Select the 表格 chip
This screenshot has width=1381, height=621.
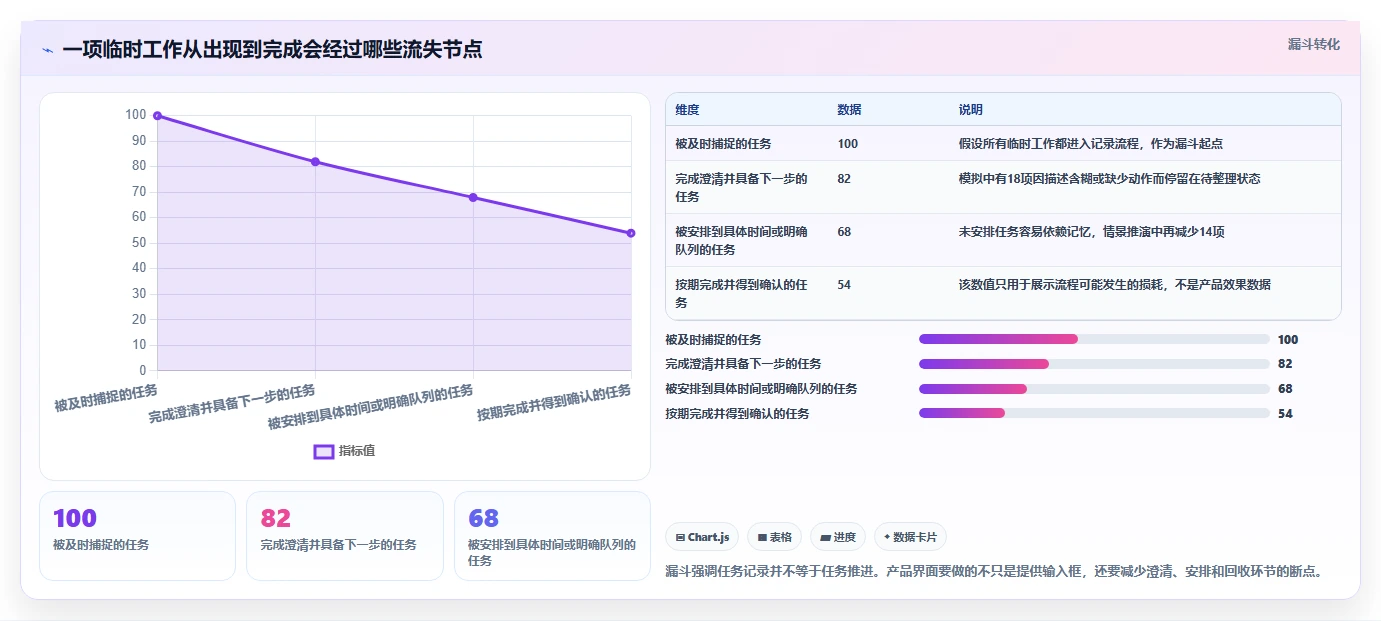tap(775, 537)
